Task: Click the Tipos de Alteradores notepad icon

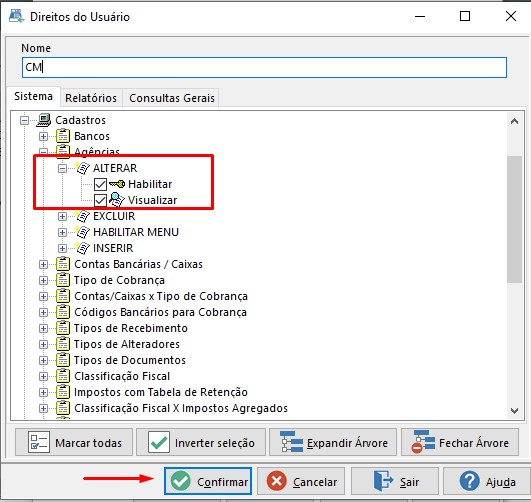Action: [63, 344]
